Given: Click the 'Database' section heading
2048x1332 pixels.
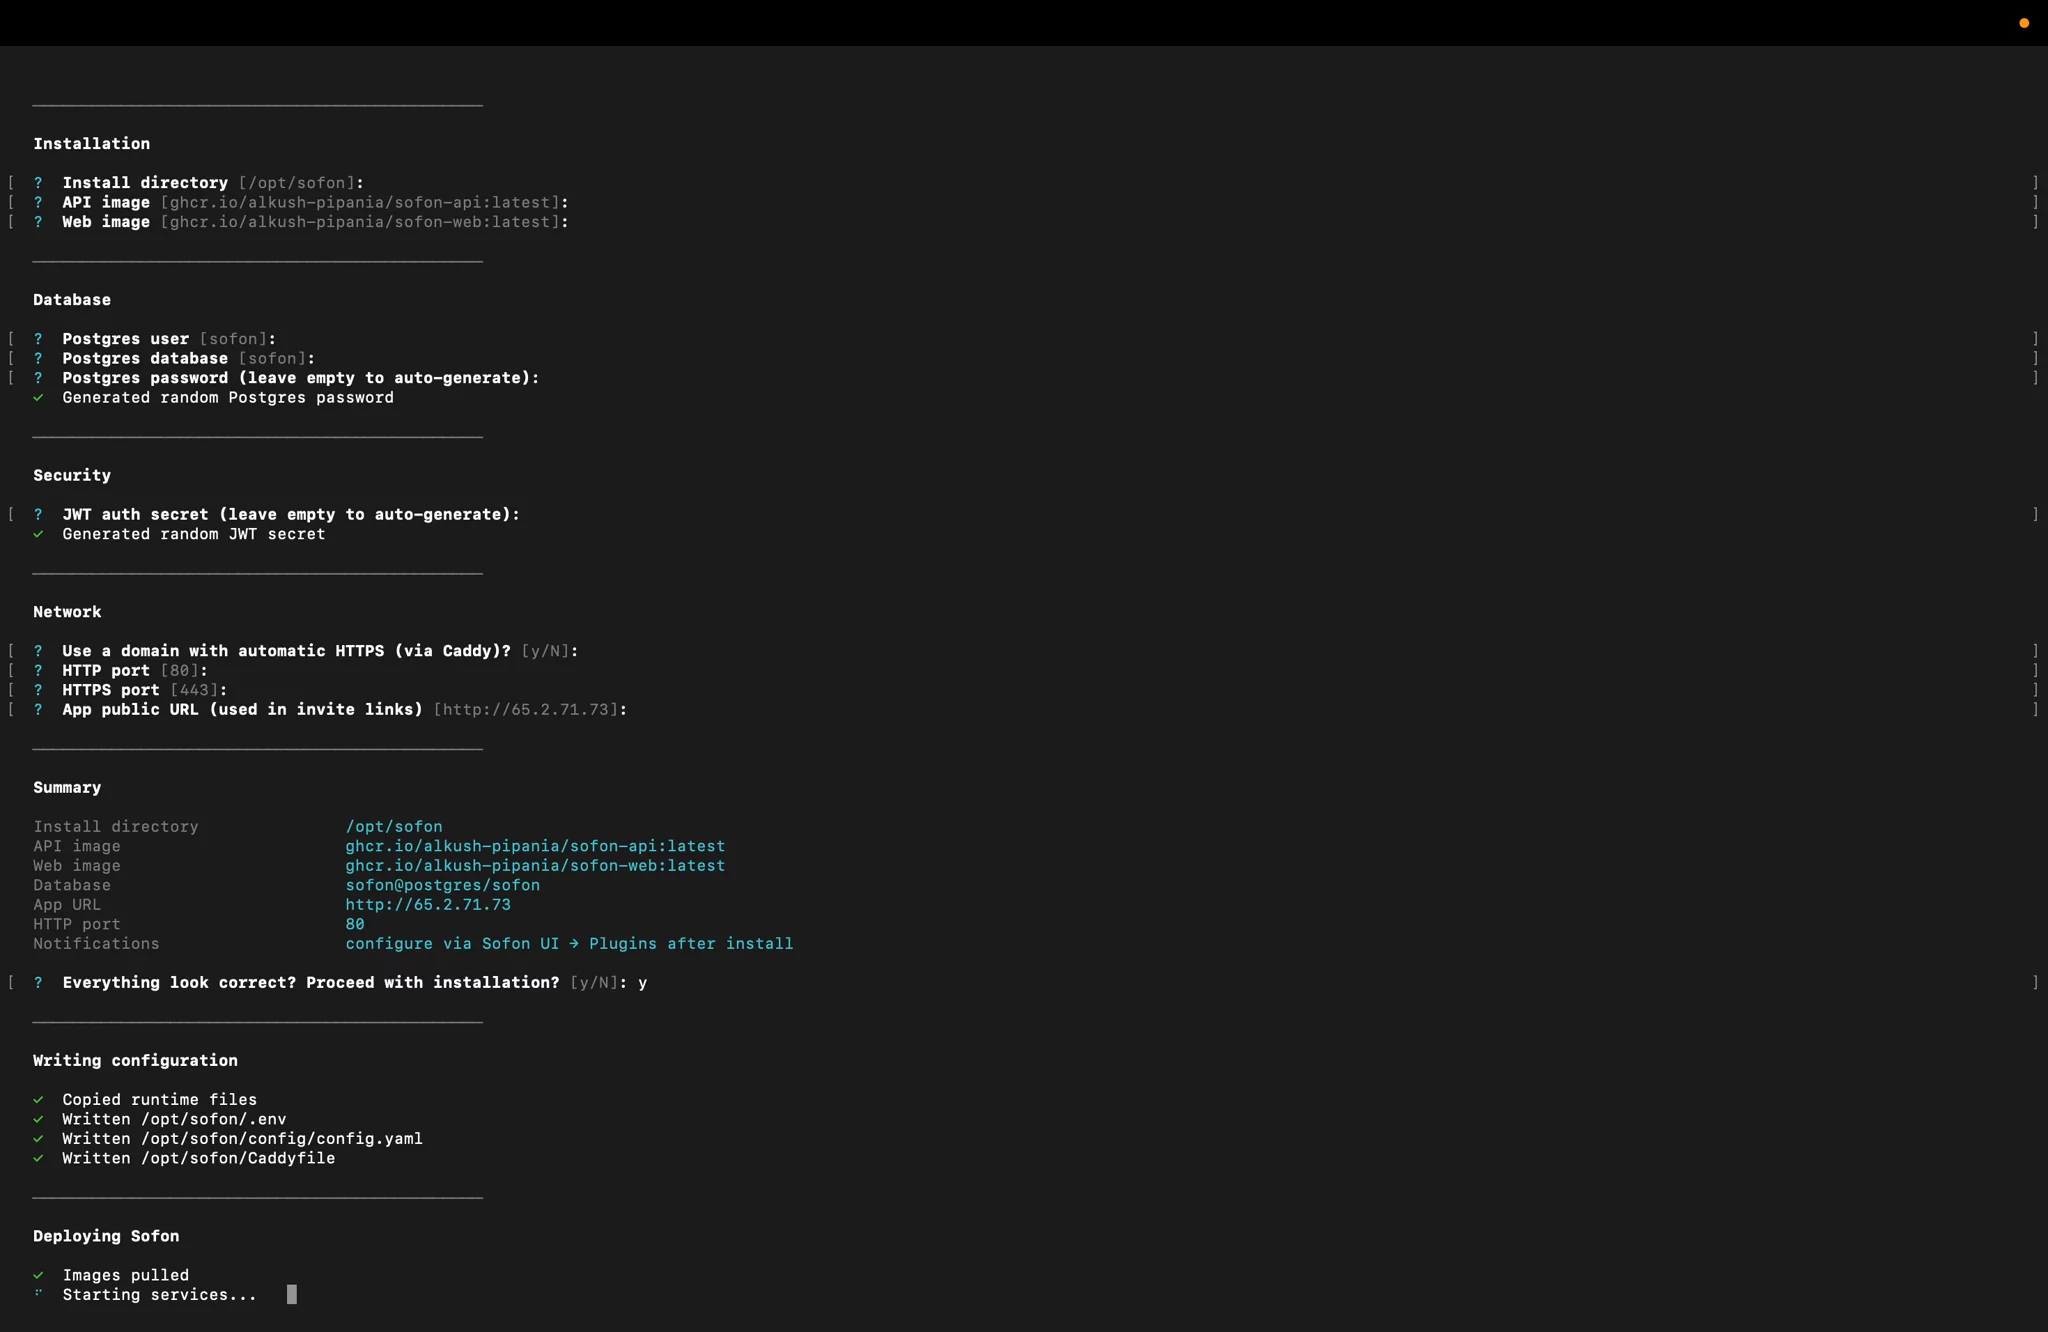Looking at the screenshot, I should pyautogui.click(x=72, y=300).
